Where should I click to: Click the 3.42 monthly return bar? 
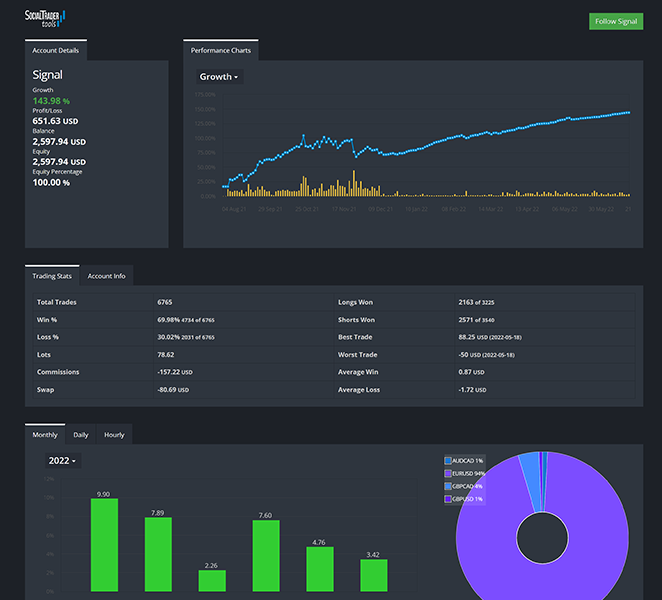[374, 575]
